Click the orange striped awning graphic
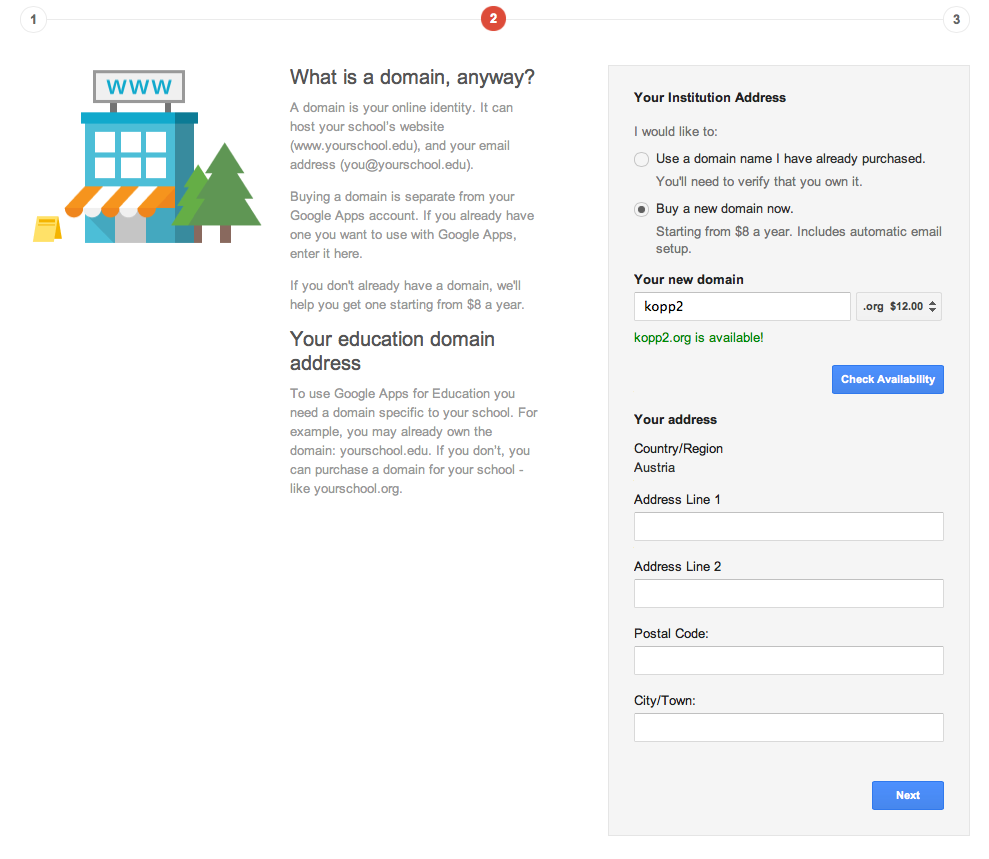Screen dimensions: 989x859 pyautogui.click(x=120, y=201)
